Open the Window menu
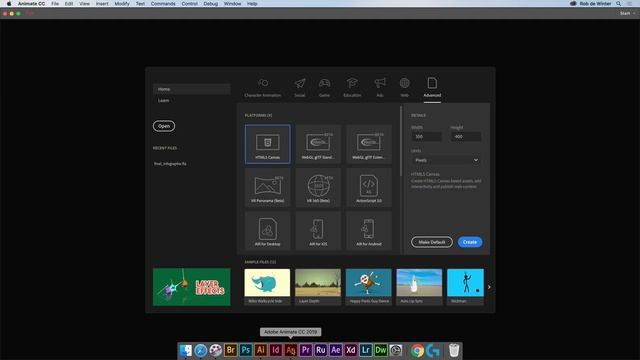The height and width of the screenshot is (360, 640). pyautogui.click(x=232, y=4)
